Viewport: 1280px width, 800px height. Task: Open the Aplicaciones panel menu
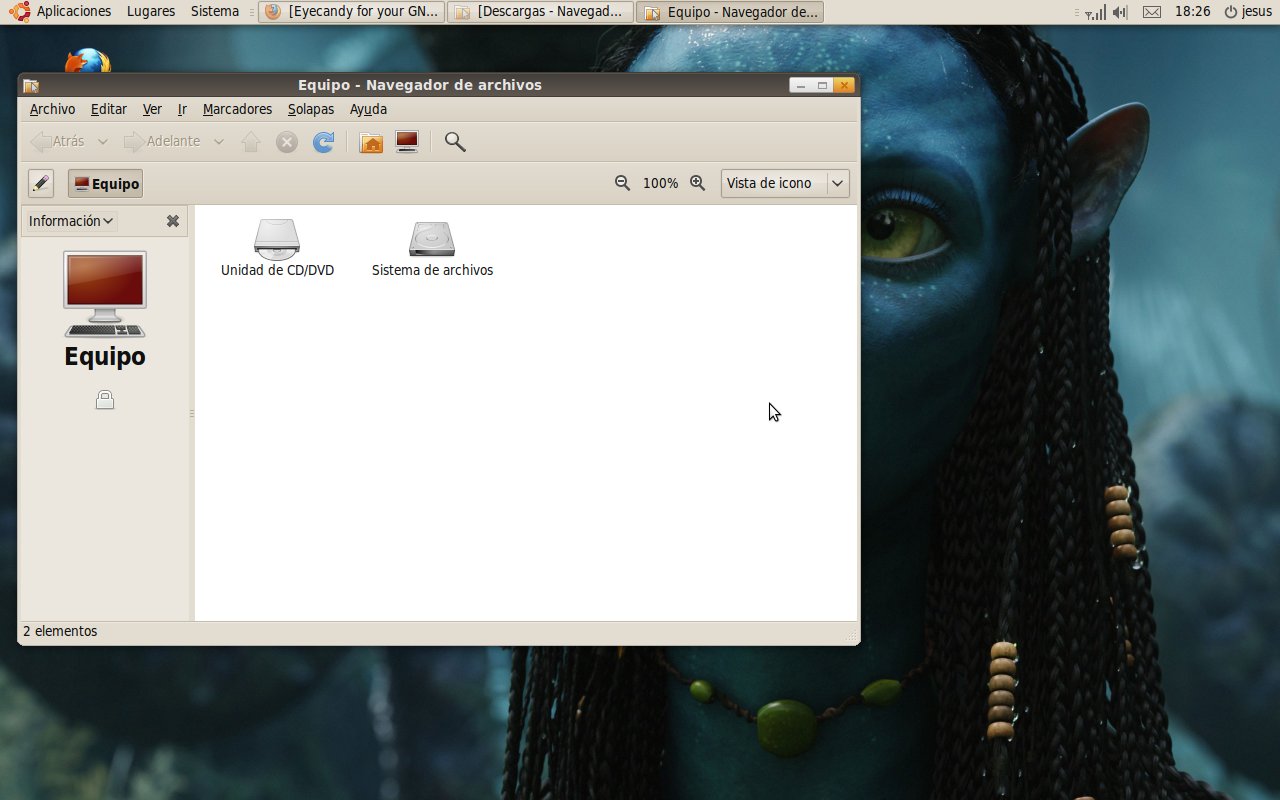click(x=74, y=12)
